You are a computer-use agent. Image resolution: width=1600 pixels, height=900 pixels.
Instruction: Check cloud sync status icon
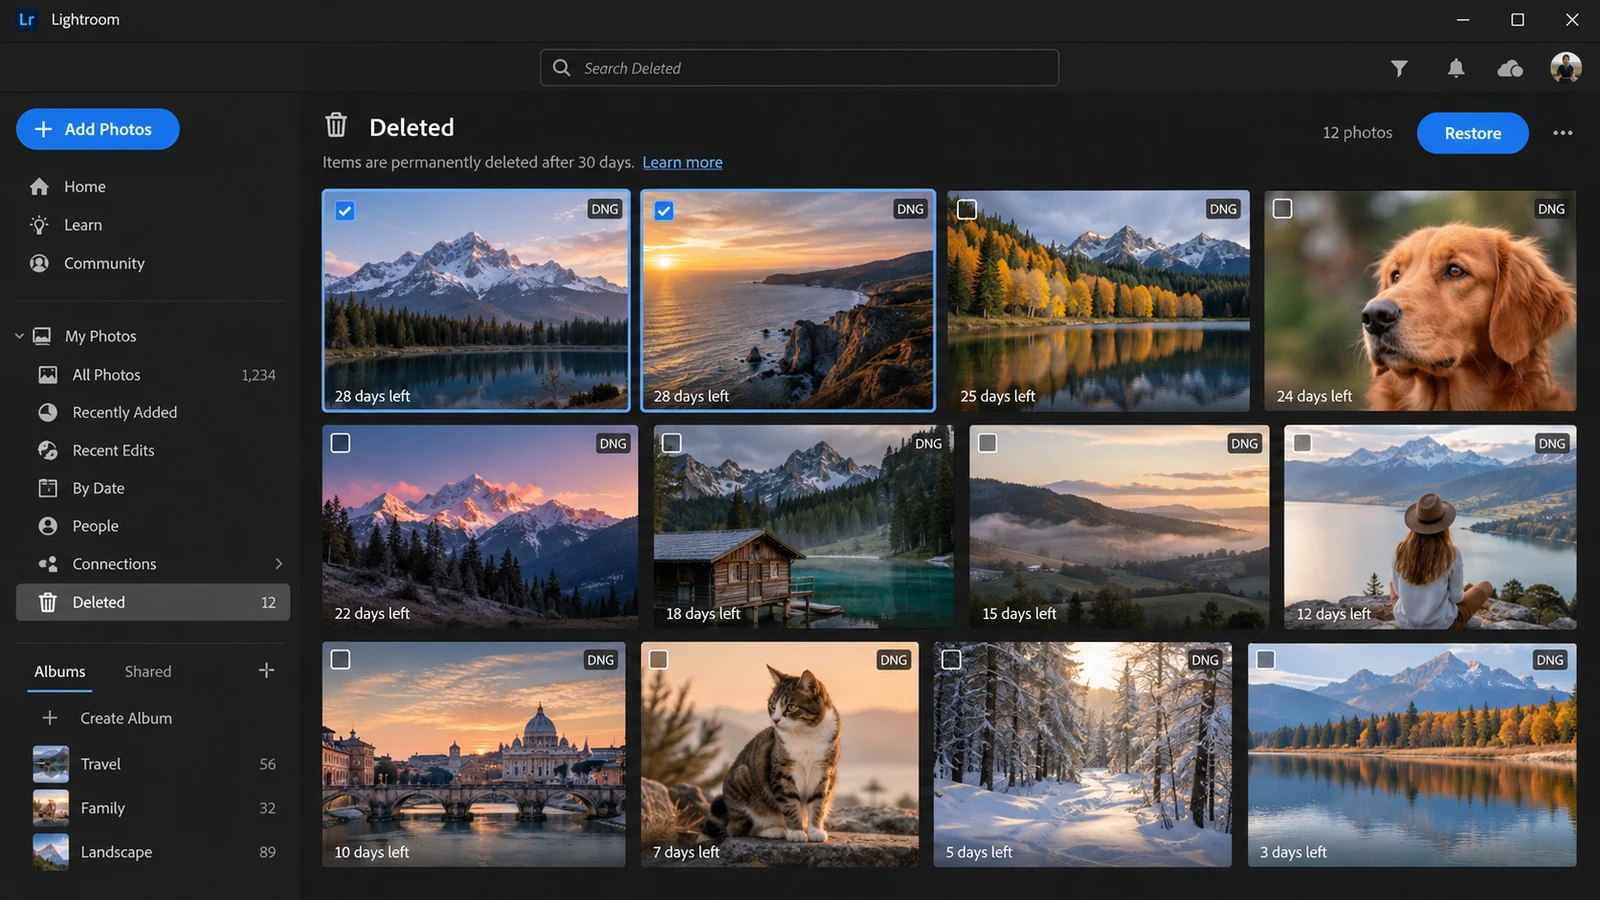click(x=1510, y=68)
